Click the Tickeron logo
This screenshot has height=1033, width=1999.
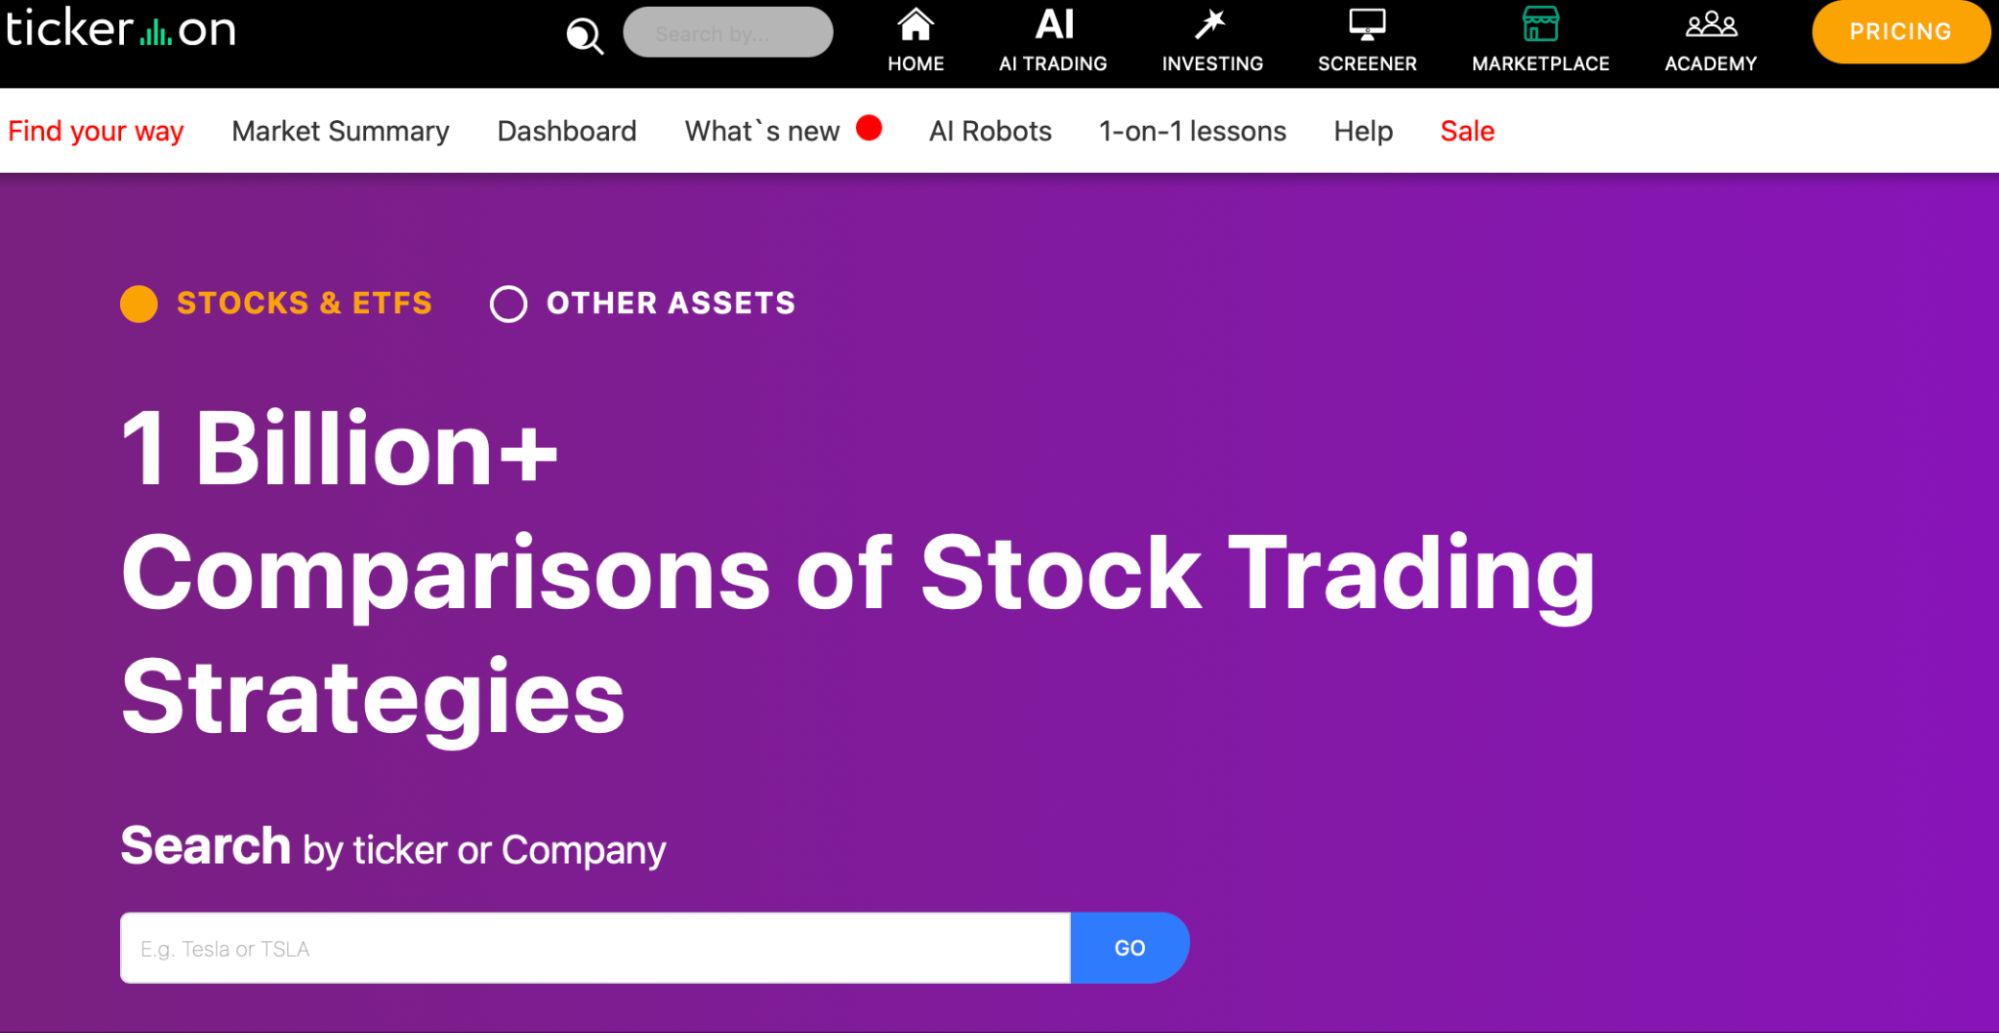tap(121, 28)
